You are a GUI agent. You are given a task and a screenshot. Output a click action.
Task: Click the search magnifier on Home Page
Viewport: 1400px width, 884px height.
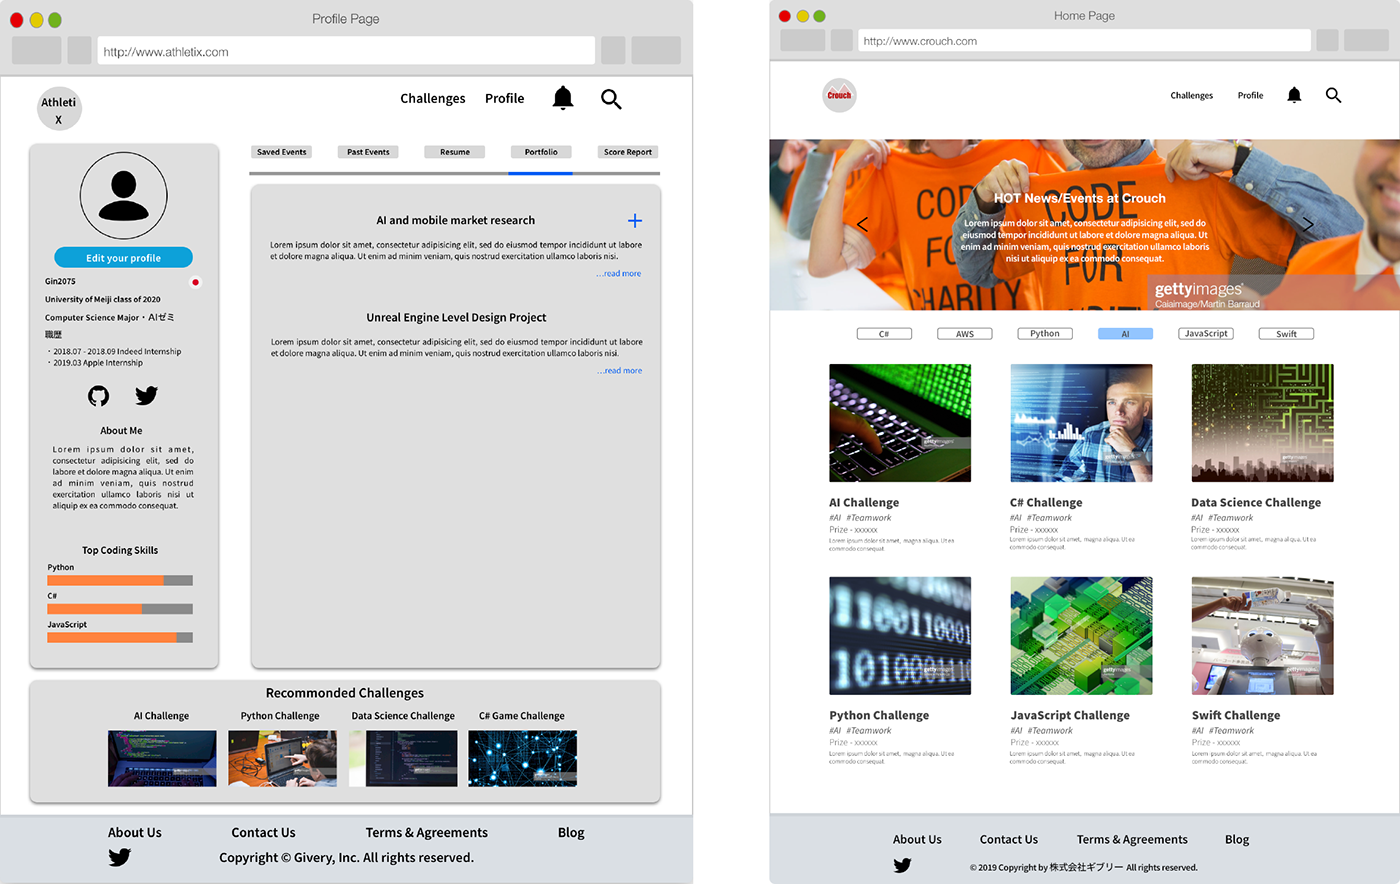click(1333, 95)
